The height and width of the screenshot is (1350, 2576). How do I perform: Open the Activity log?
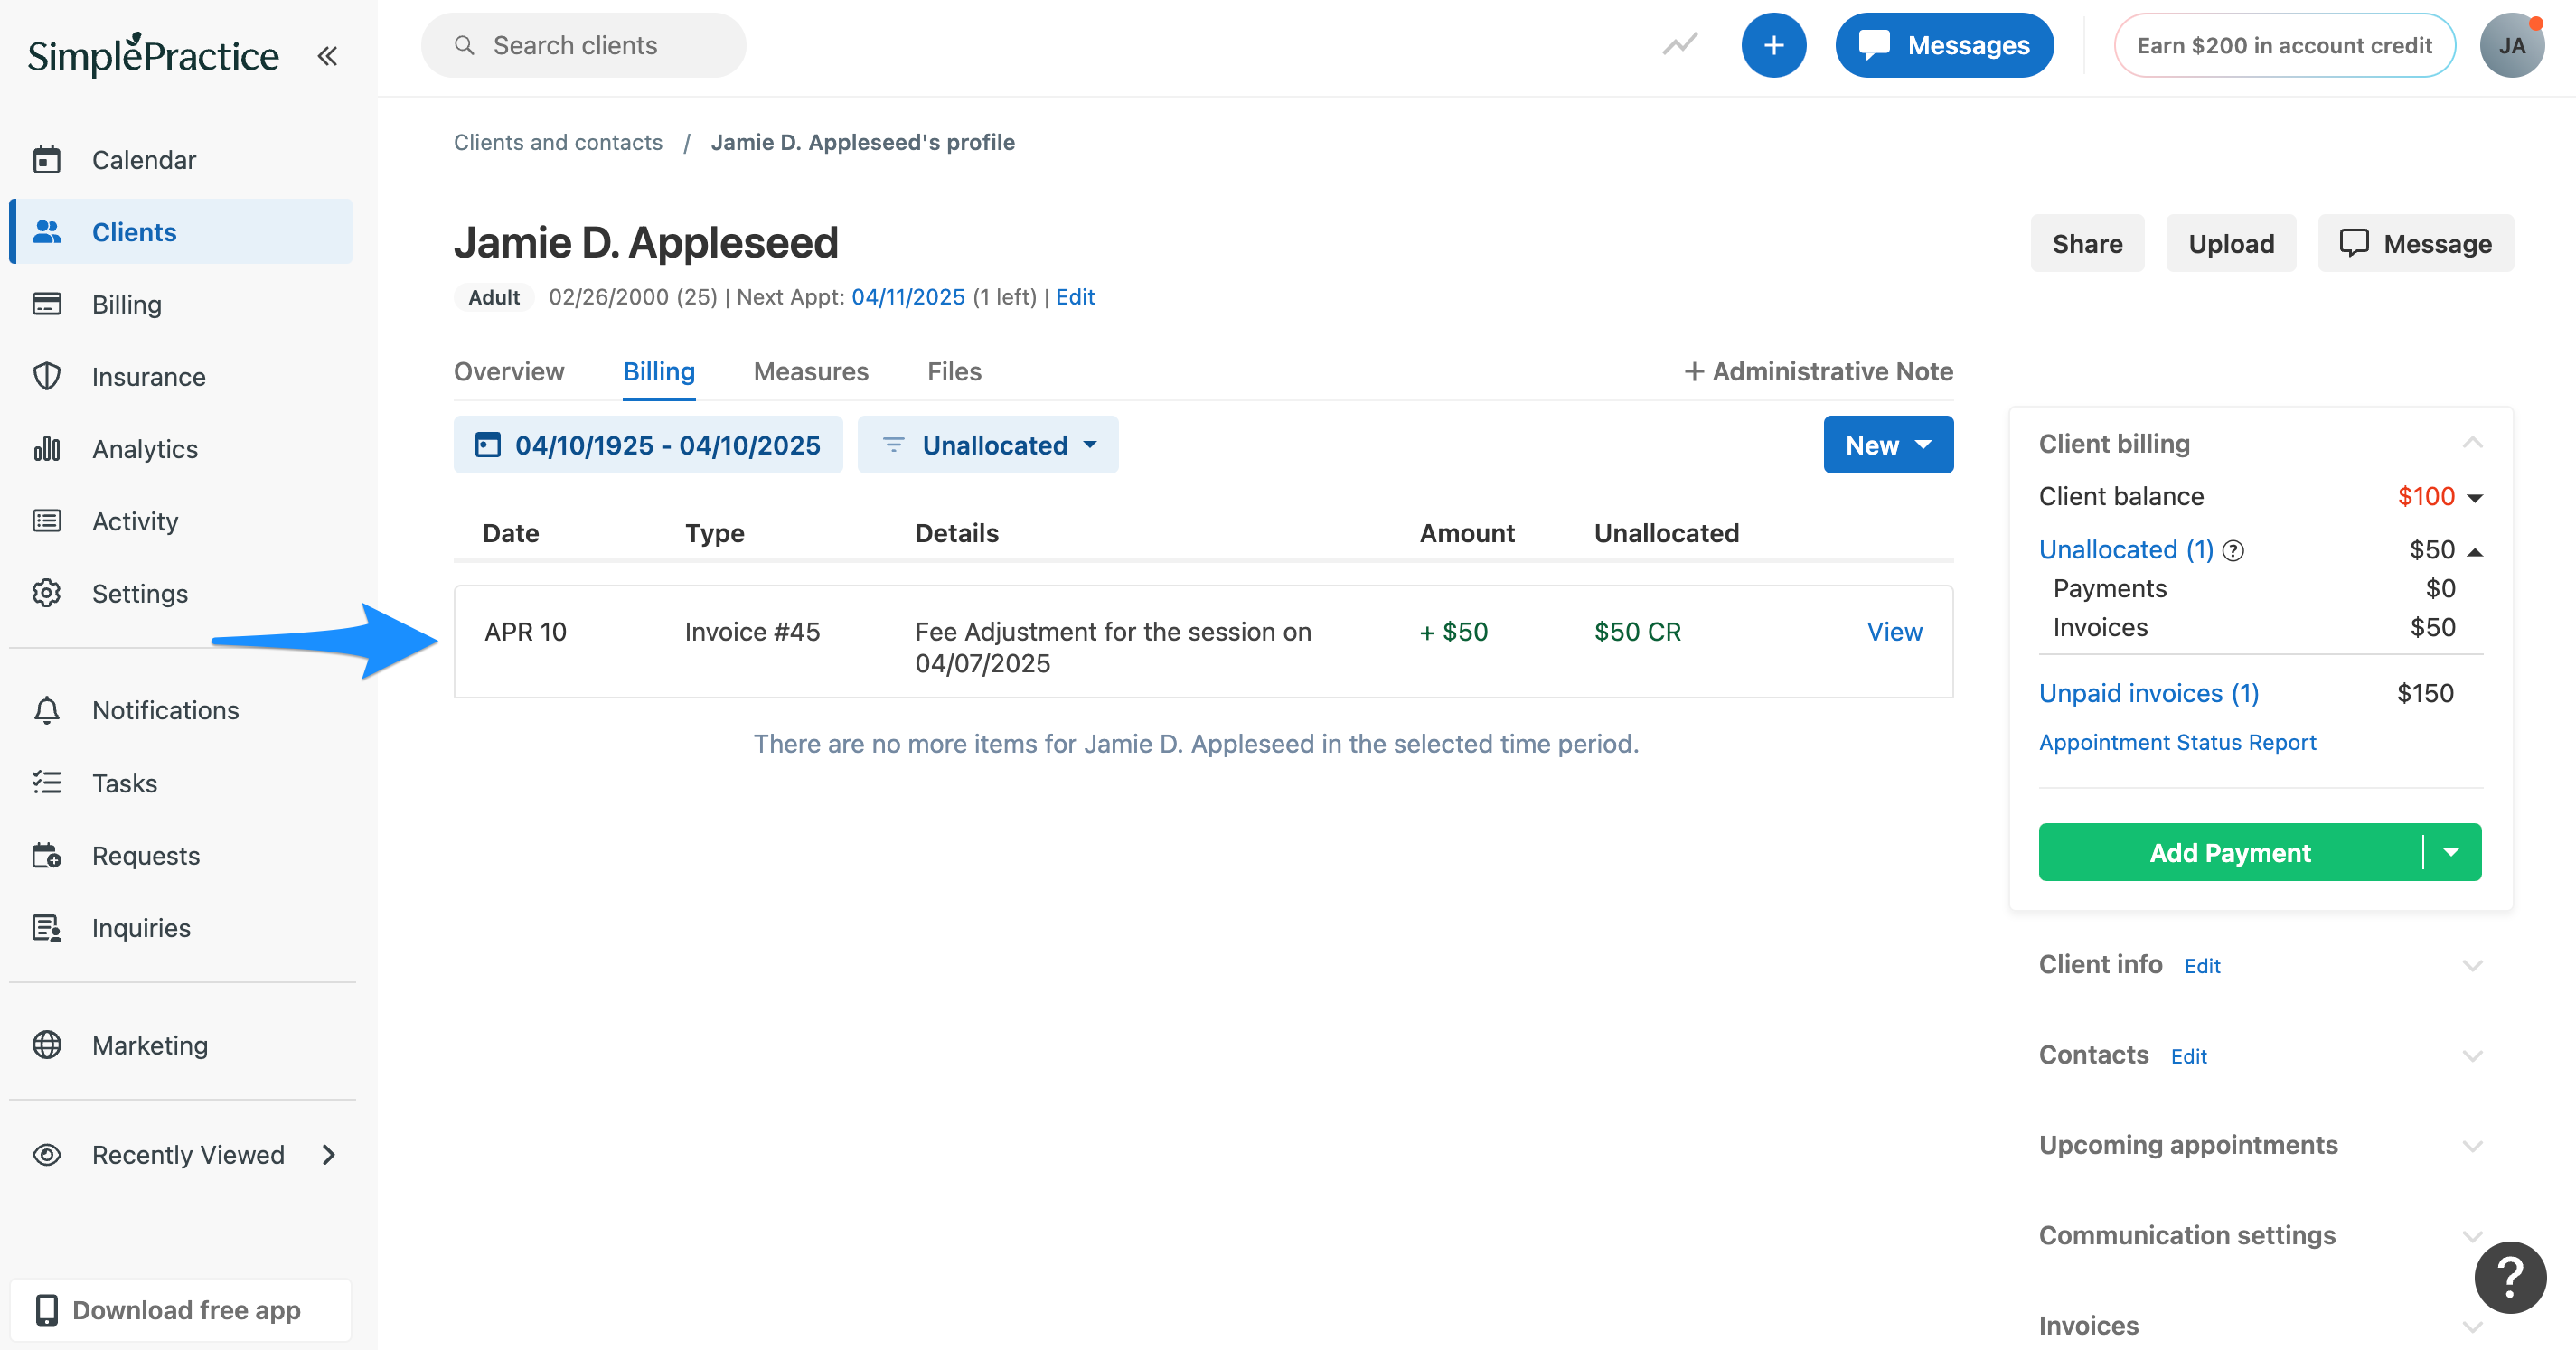click(135, 520)
